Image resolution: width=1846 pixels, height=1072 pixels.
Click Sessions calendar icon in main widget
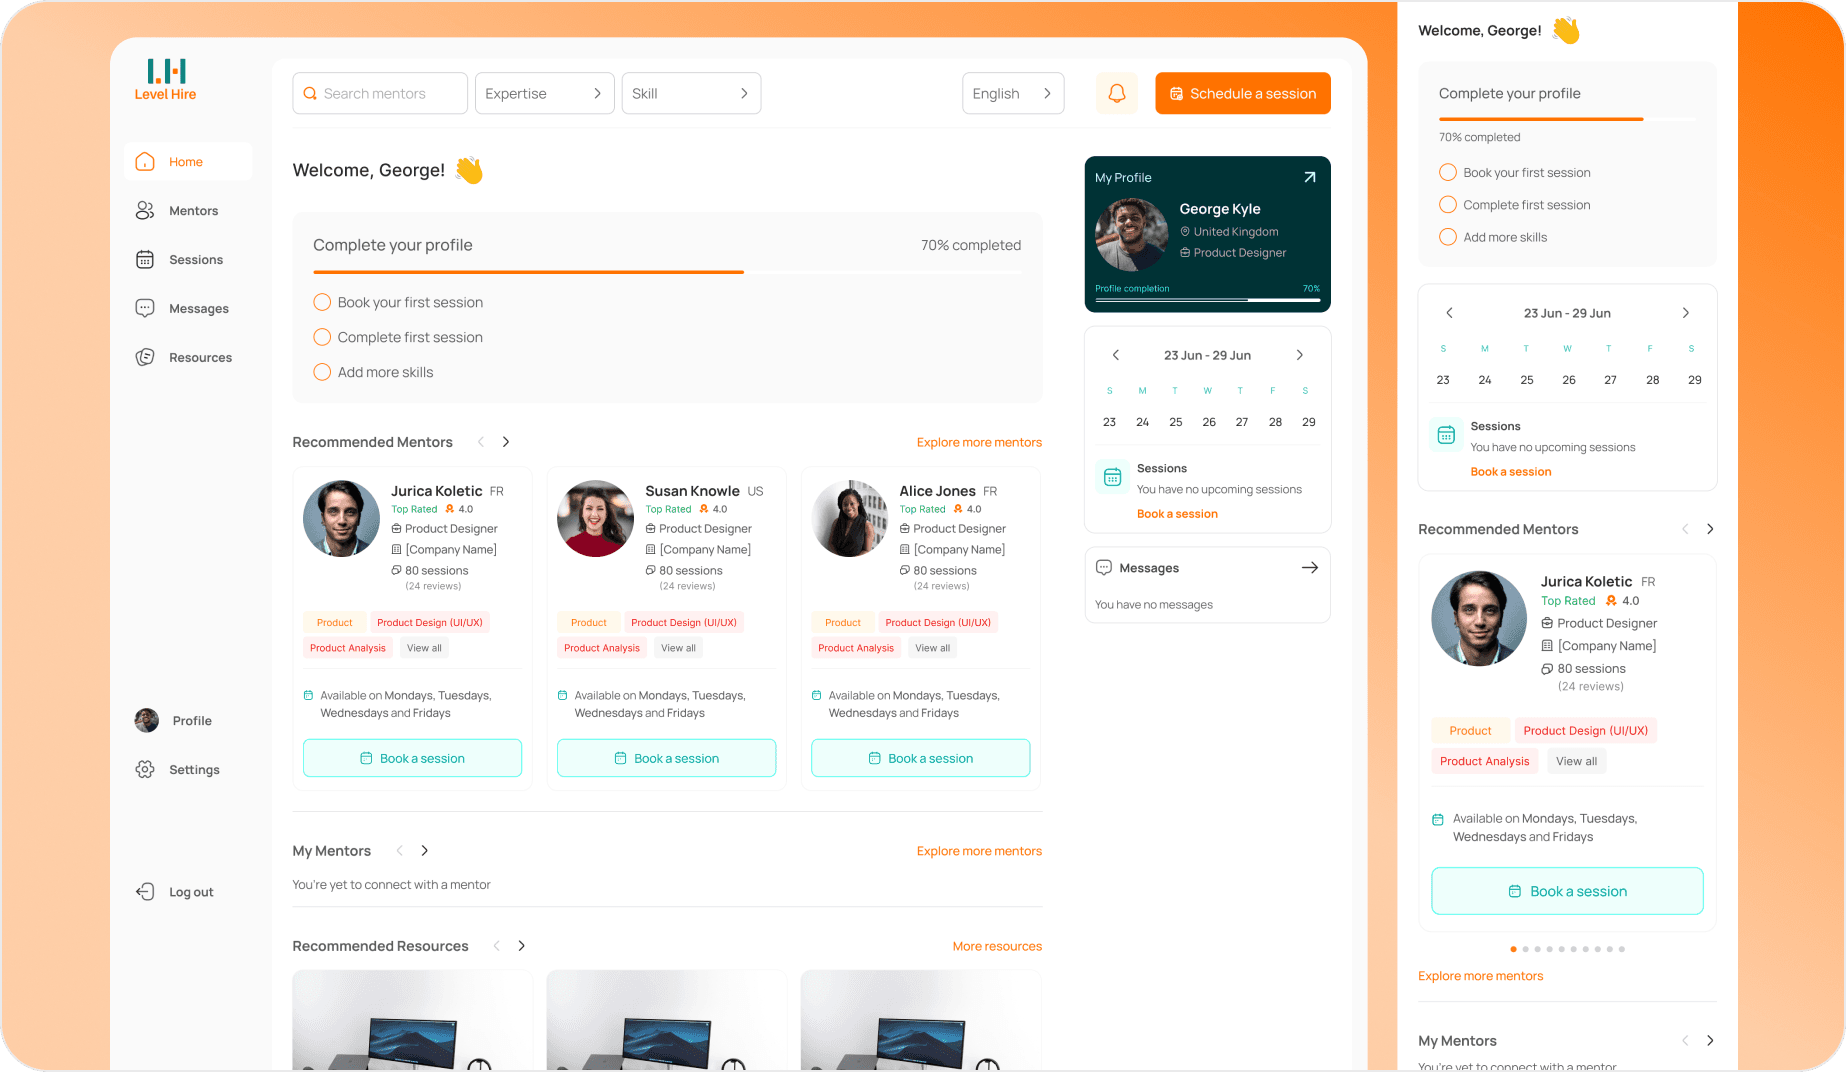[1112, 477]
